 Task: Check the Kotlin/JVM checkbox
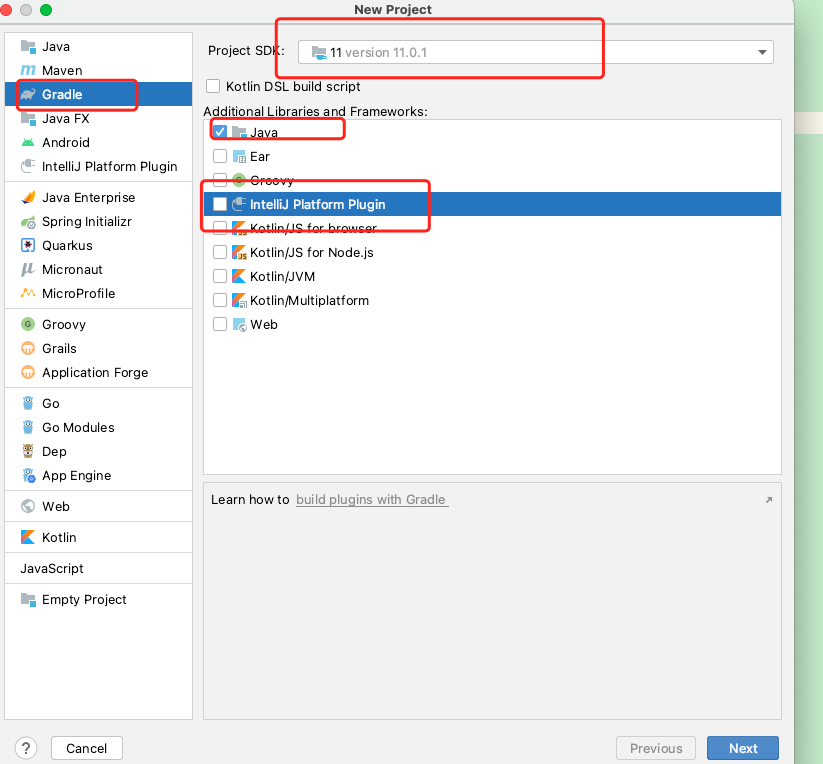click(x=220, y=277)
